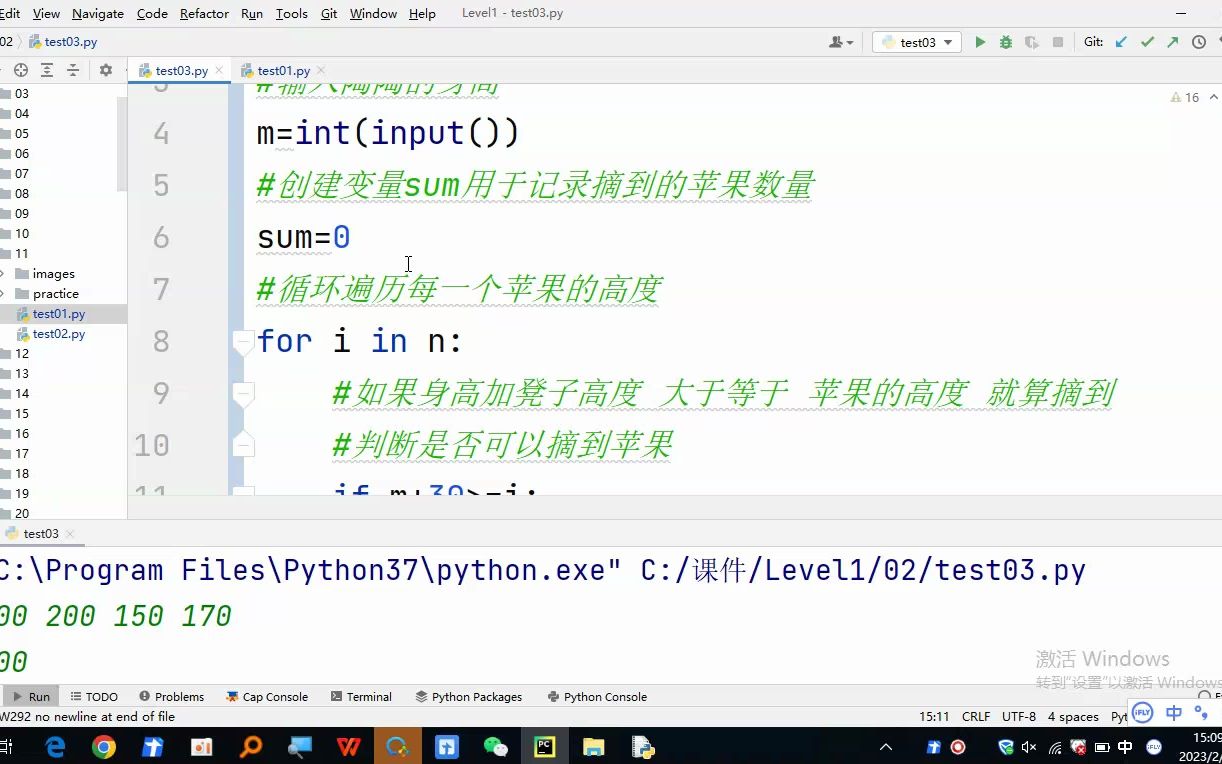Open the Git menu
This screenshot has width=1222, height=764.
point(327,13)
